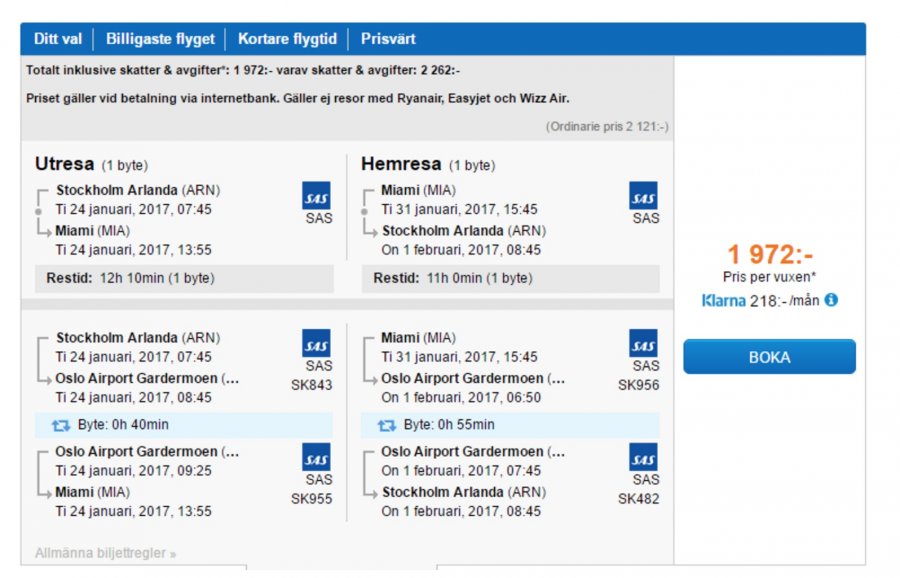Click the SAS logo in Utresa summary
Screen dimensions: 900x578
(316, 195)
